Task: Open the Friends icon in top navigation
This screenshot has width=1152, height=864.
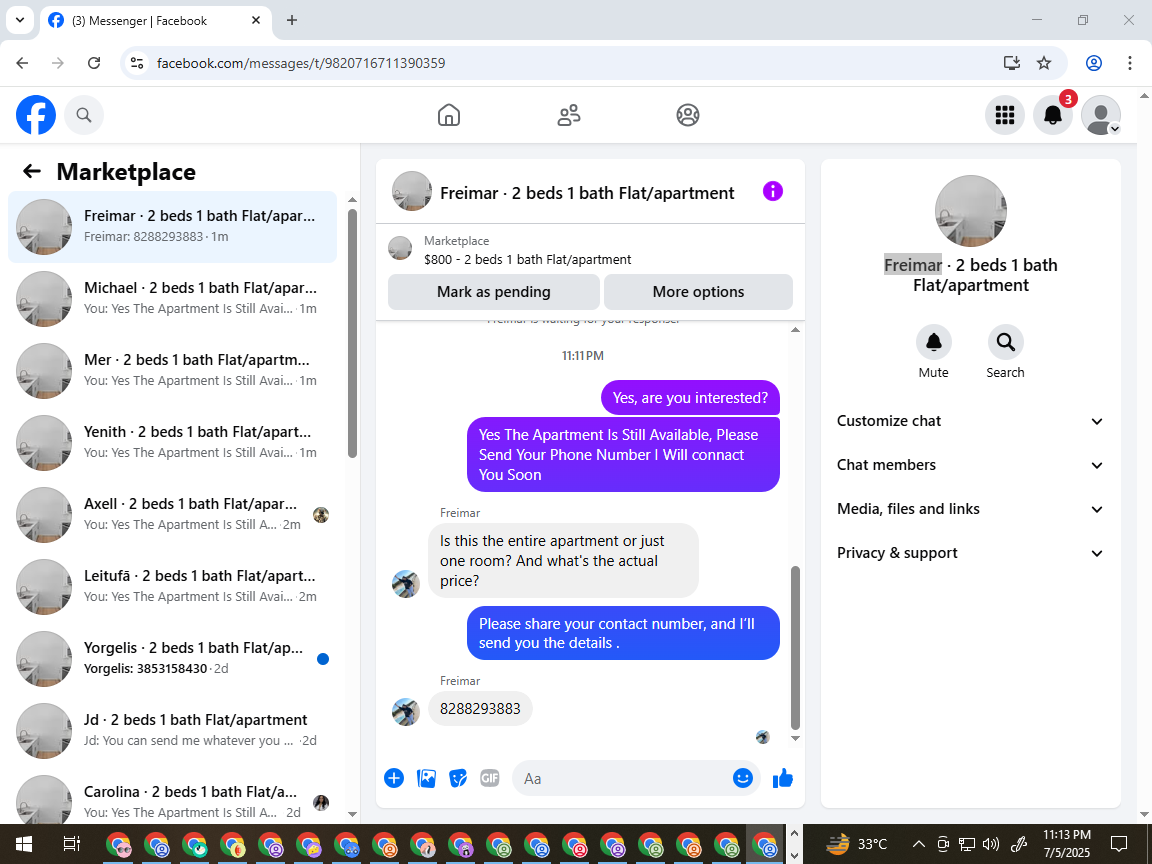Action: (569, 115)
